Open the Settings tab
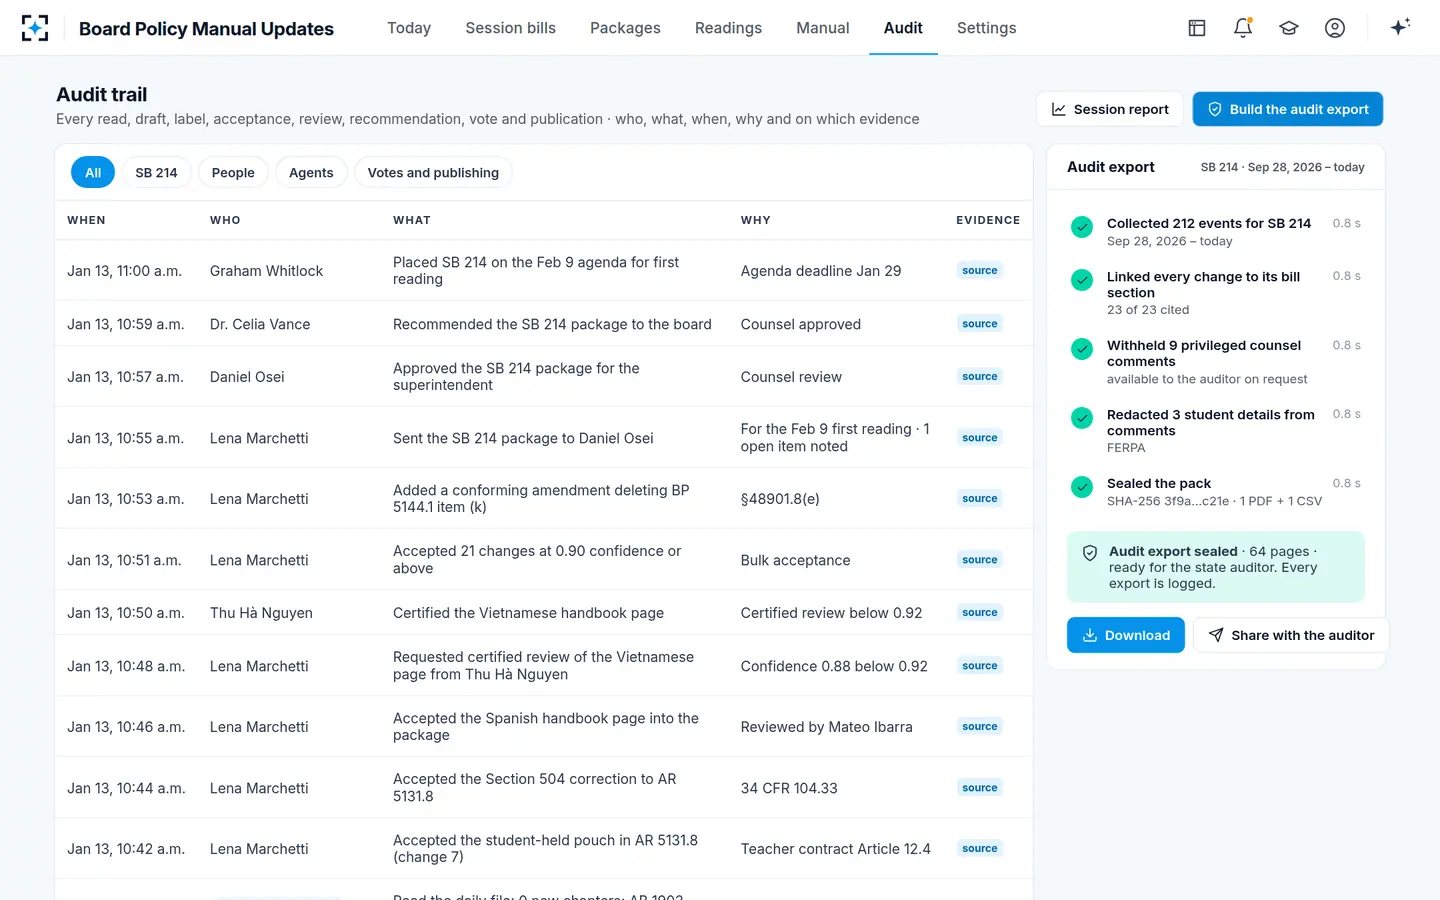The width and height of the screenshot is (1440, 900). pyautogui.click(x=986, y=28)
